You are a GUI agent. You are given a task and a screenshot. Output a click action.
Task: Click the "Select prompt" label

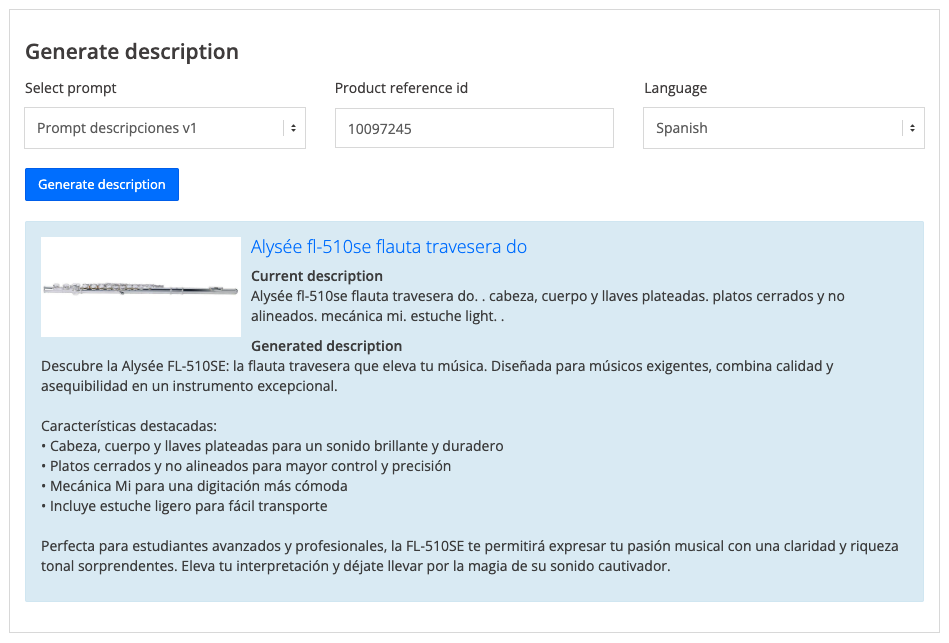click(71, 88)
